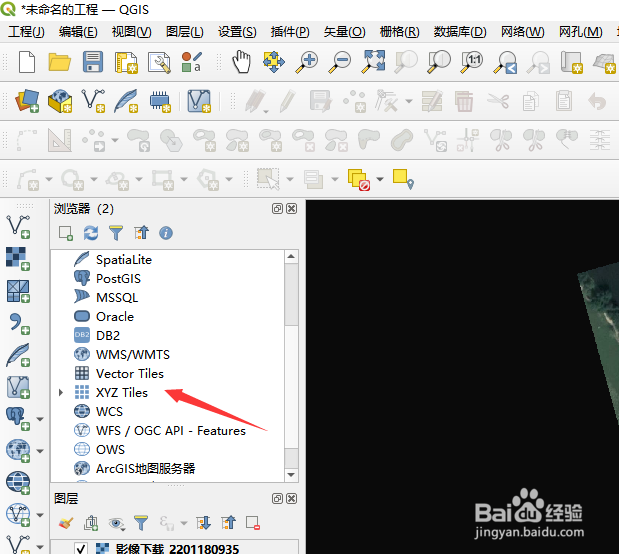Open the 栅格(R) menu
The image size is (619, 554).
coord(400,32)
